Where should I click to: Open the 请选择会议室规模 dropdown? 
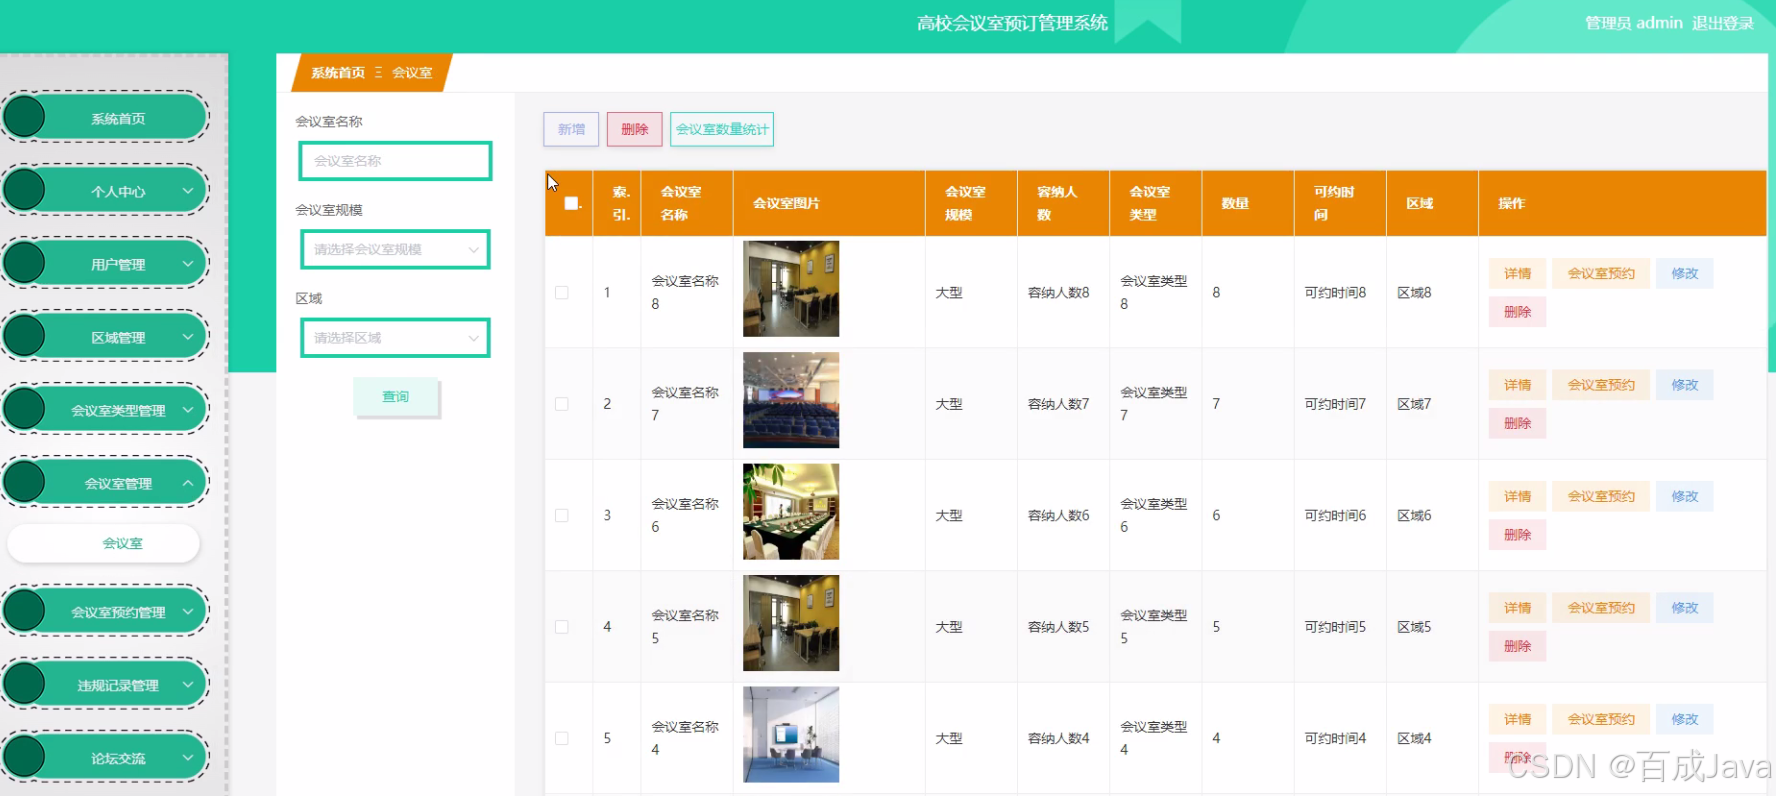coord(395,249)
